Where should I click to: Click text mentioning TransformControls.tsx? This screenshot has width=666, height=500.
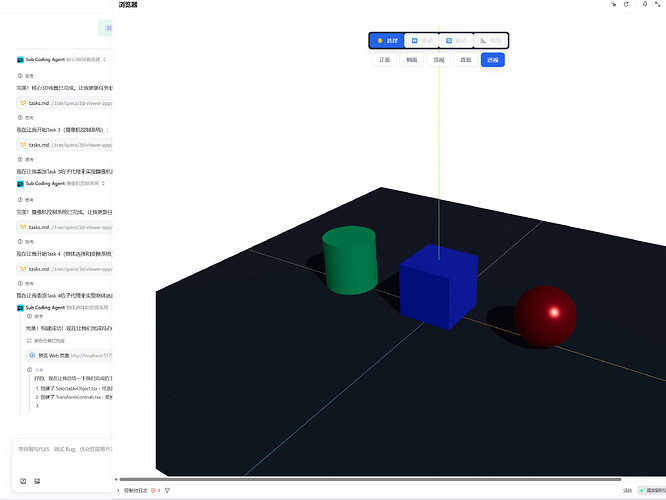74,397
